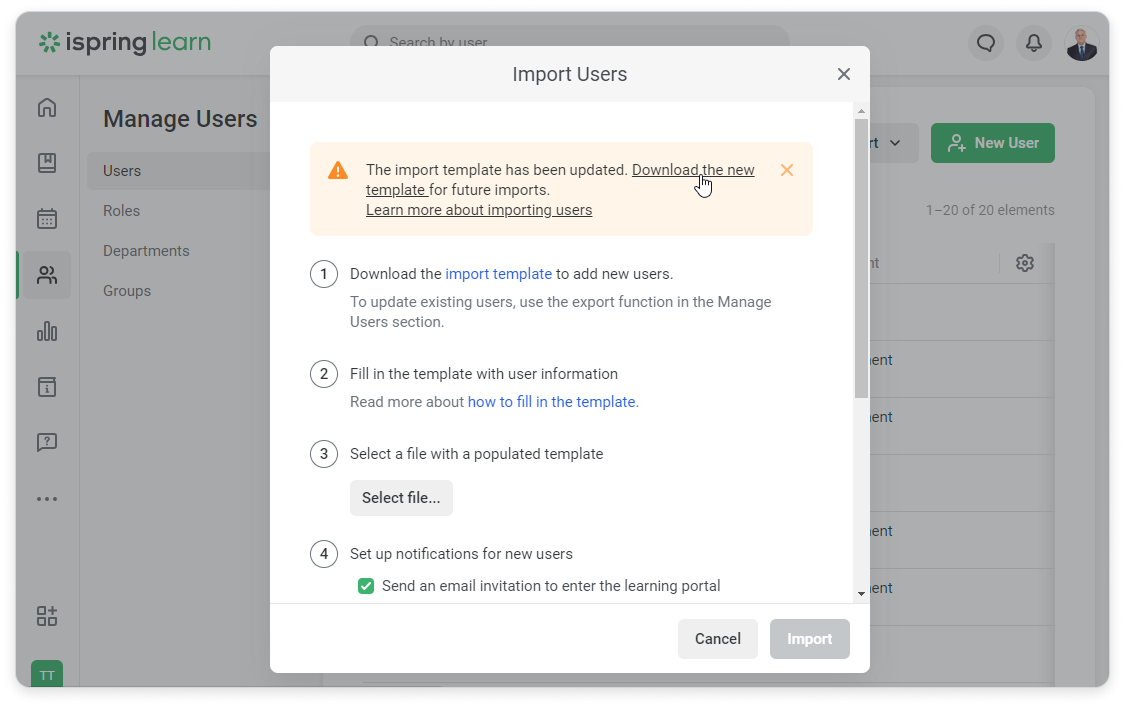Image resolution: width=1125 pixels, height=707 pixels.
Task: Open the Reports bar chart icon
Action: tap(47, 331)
